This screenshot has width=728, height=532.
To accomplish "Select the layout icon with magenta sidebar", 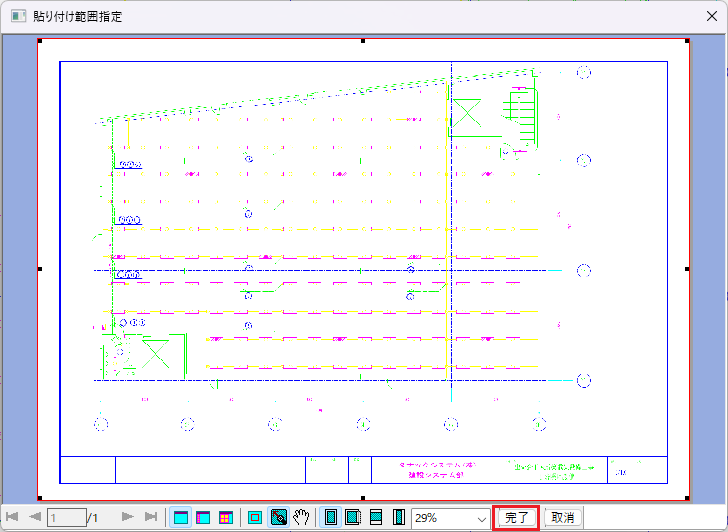I will (x=203, y=517).
